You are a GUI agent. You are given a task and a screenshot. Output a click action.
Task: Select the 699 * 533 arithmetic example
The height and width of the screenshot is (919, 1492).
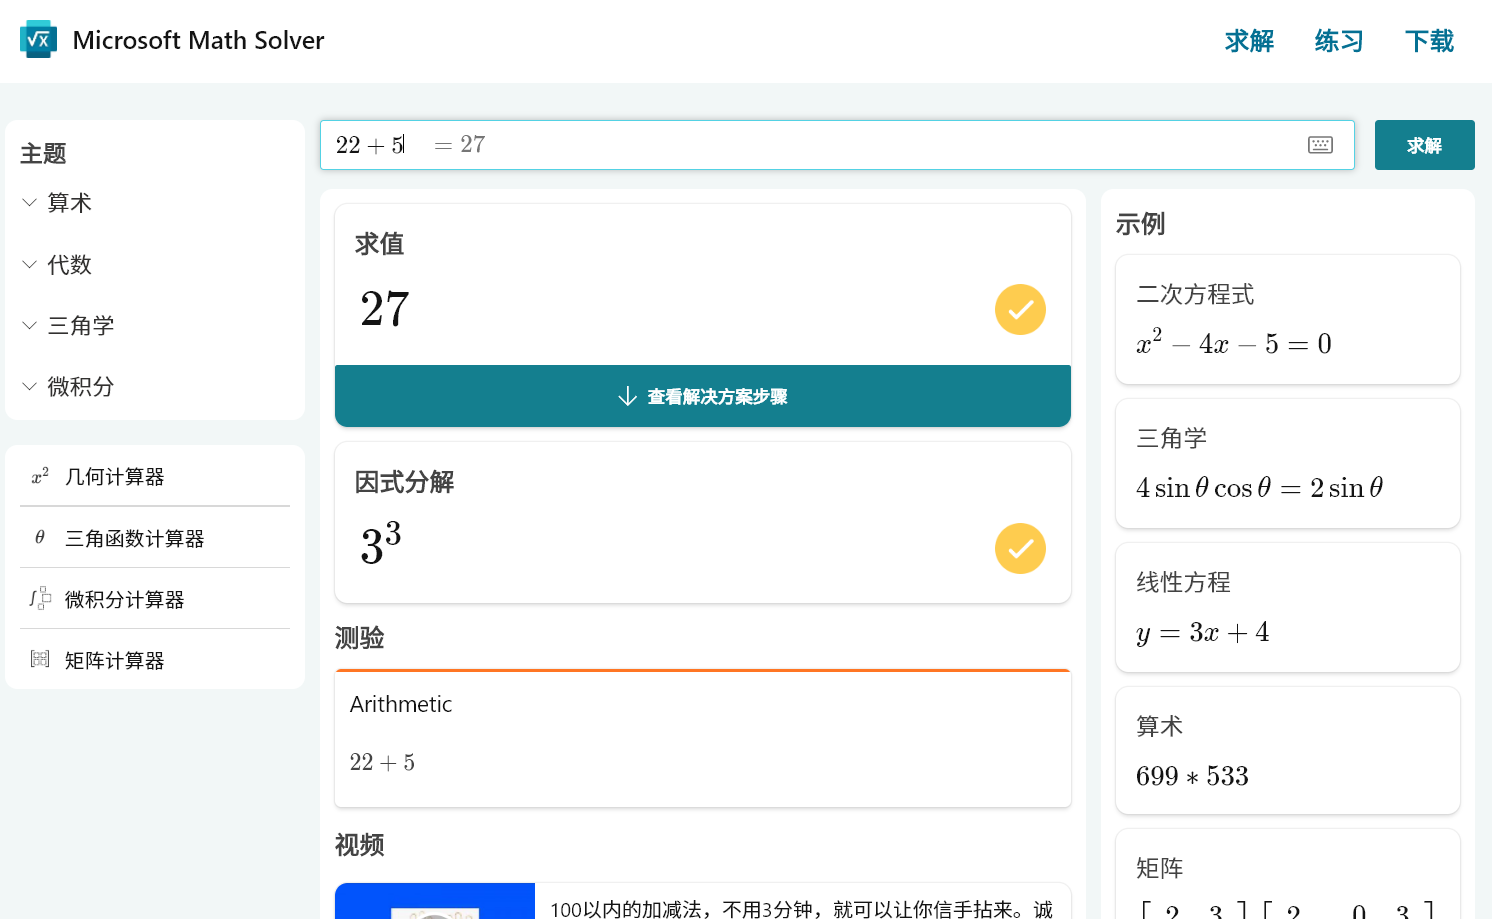1287,751
